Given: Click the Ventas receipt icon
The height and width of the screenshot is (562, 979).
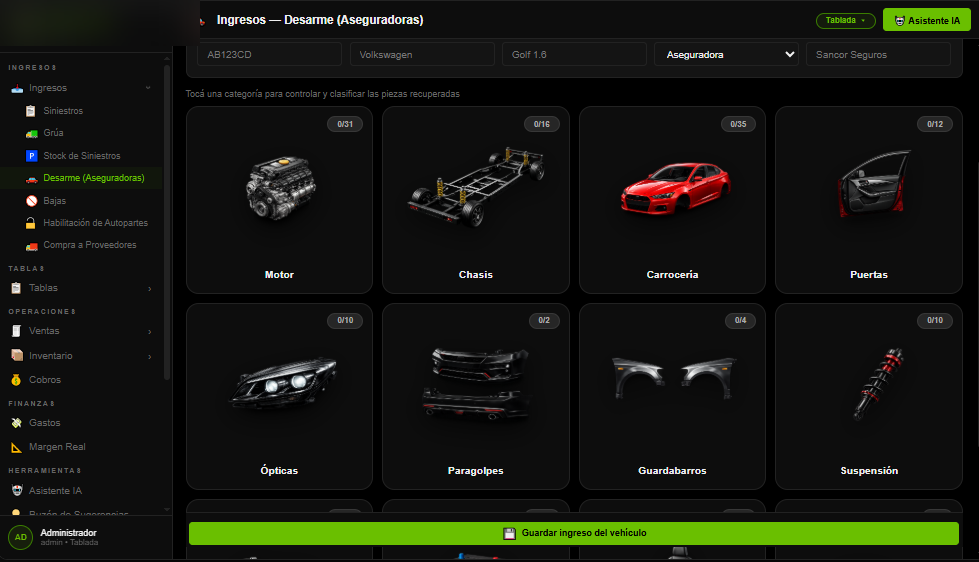Looking at the screenshot, I should (x=16, y=331).
